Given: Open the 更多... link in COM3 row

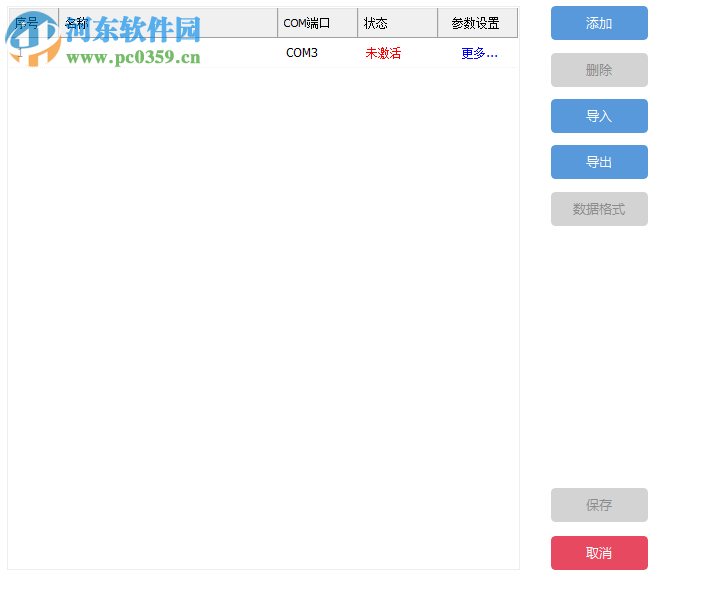Looking at the screenshot, I should (x=479, y=54).
